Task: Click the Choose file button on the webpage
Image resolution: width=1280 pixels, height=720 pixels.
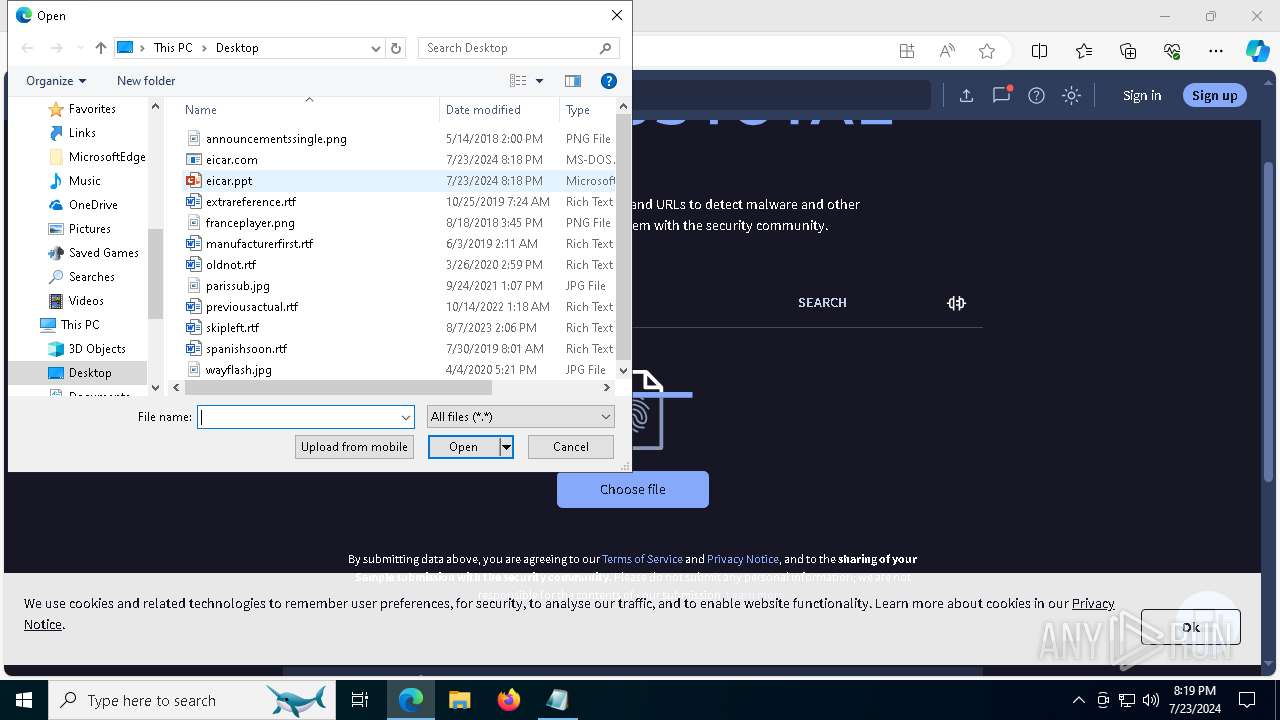Action: (633, 490)
